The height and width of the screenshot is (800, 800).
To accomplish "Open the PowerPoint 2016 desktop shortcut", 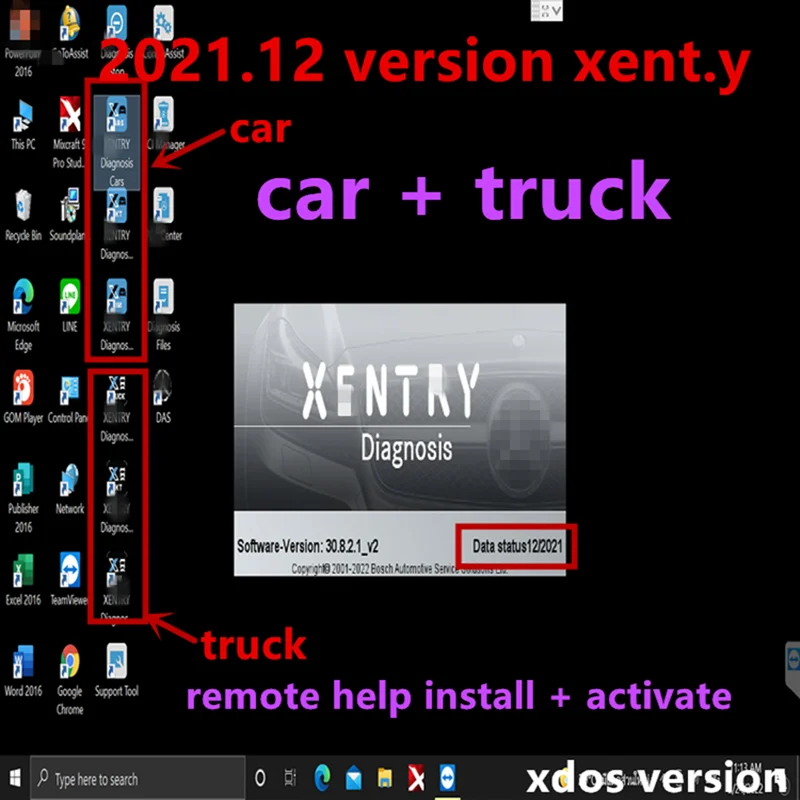I will point(22,41).
